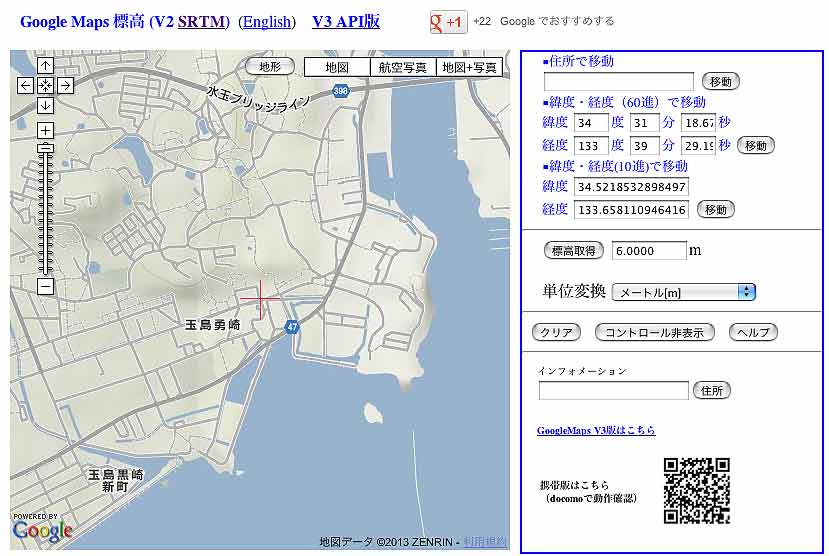829x556 pixels.
Task: Click decimal longitude field 133.658110946416
Action: click(x=631, y=209)
